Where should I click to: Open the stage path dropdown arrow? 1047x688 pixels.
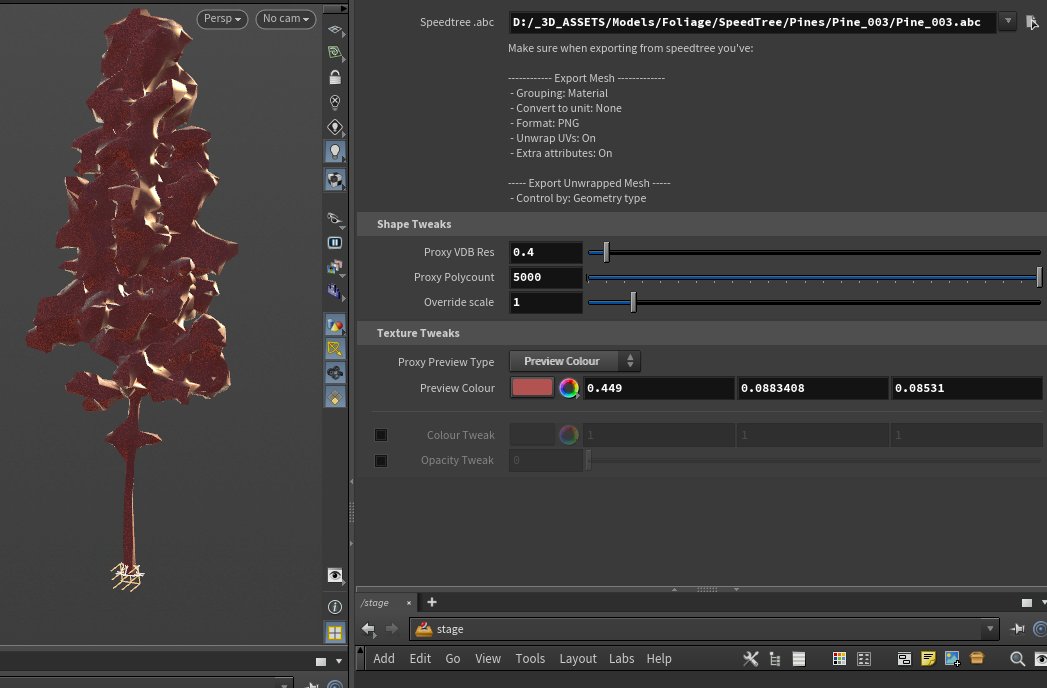tap(990, 629)
